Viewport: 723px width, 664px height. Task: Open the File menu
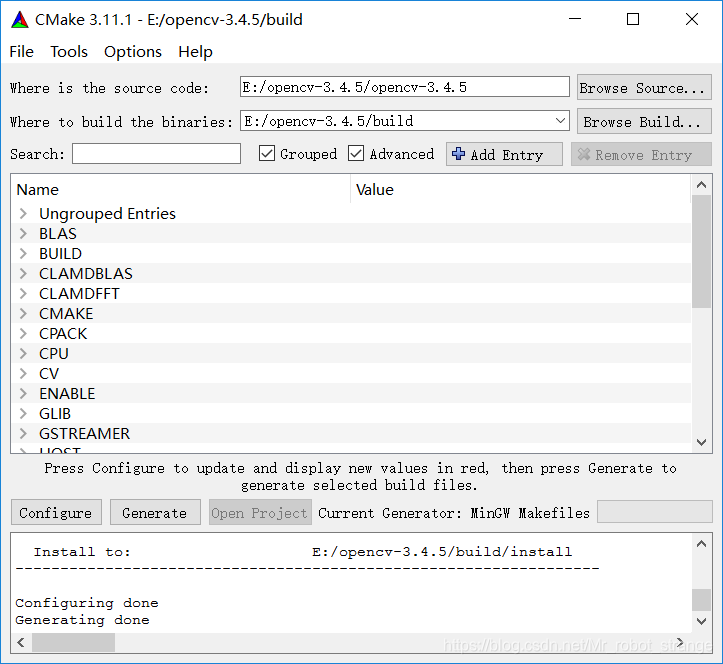pos(21,52)
